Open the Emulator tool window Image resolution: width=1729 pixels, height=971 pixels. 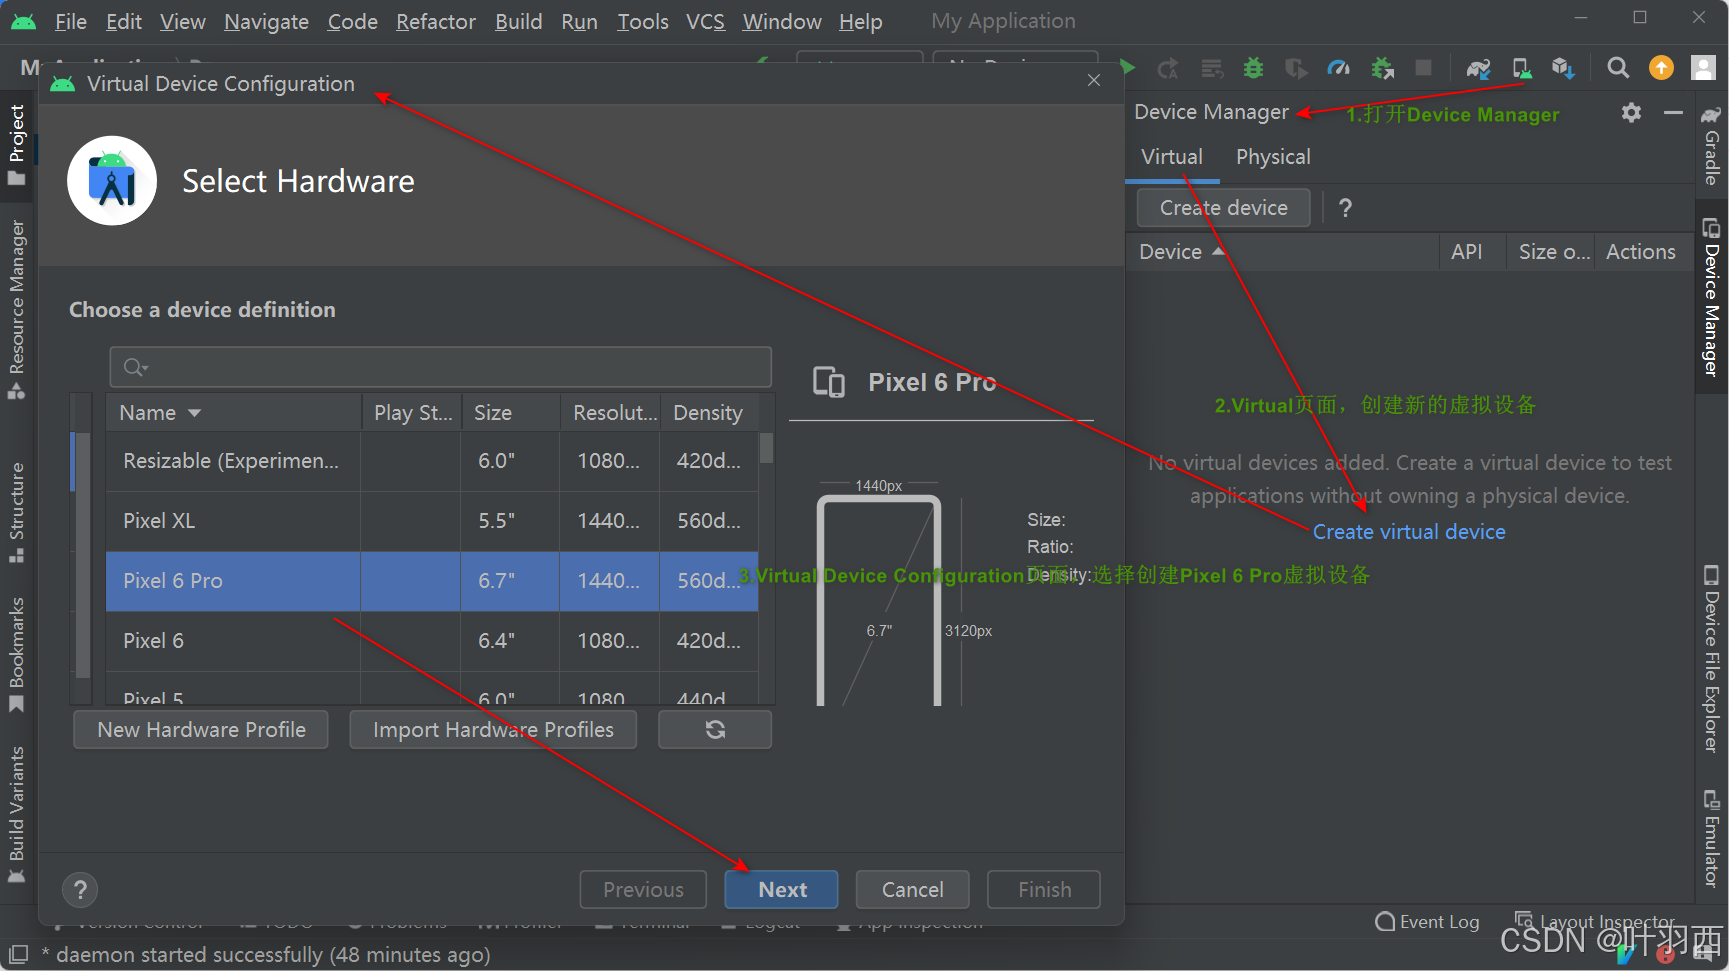click(x=1711, y=838)
